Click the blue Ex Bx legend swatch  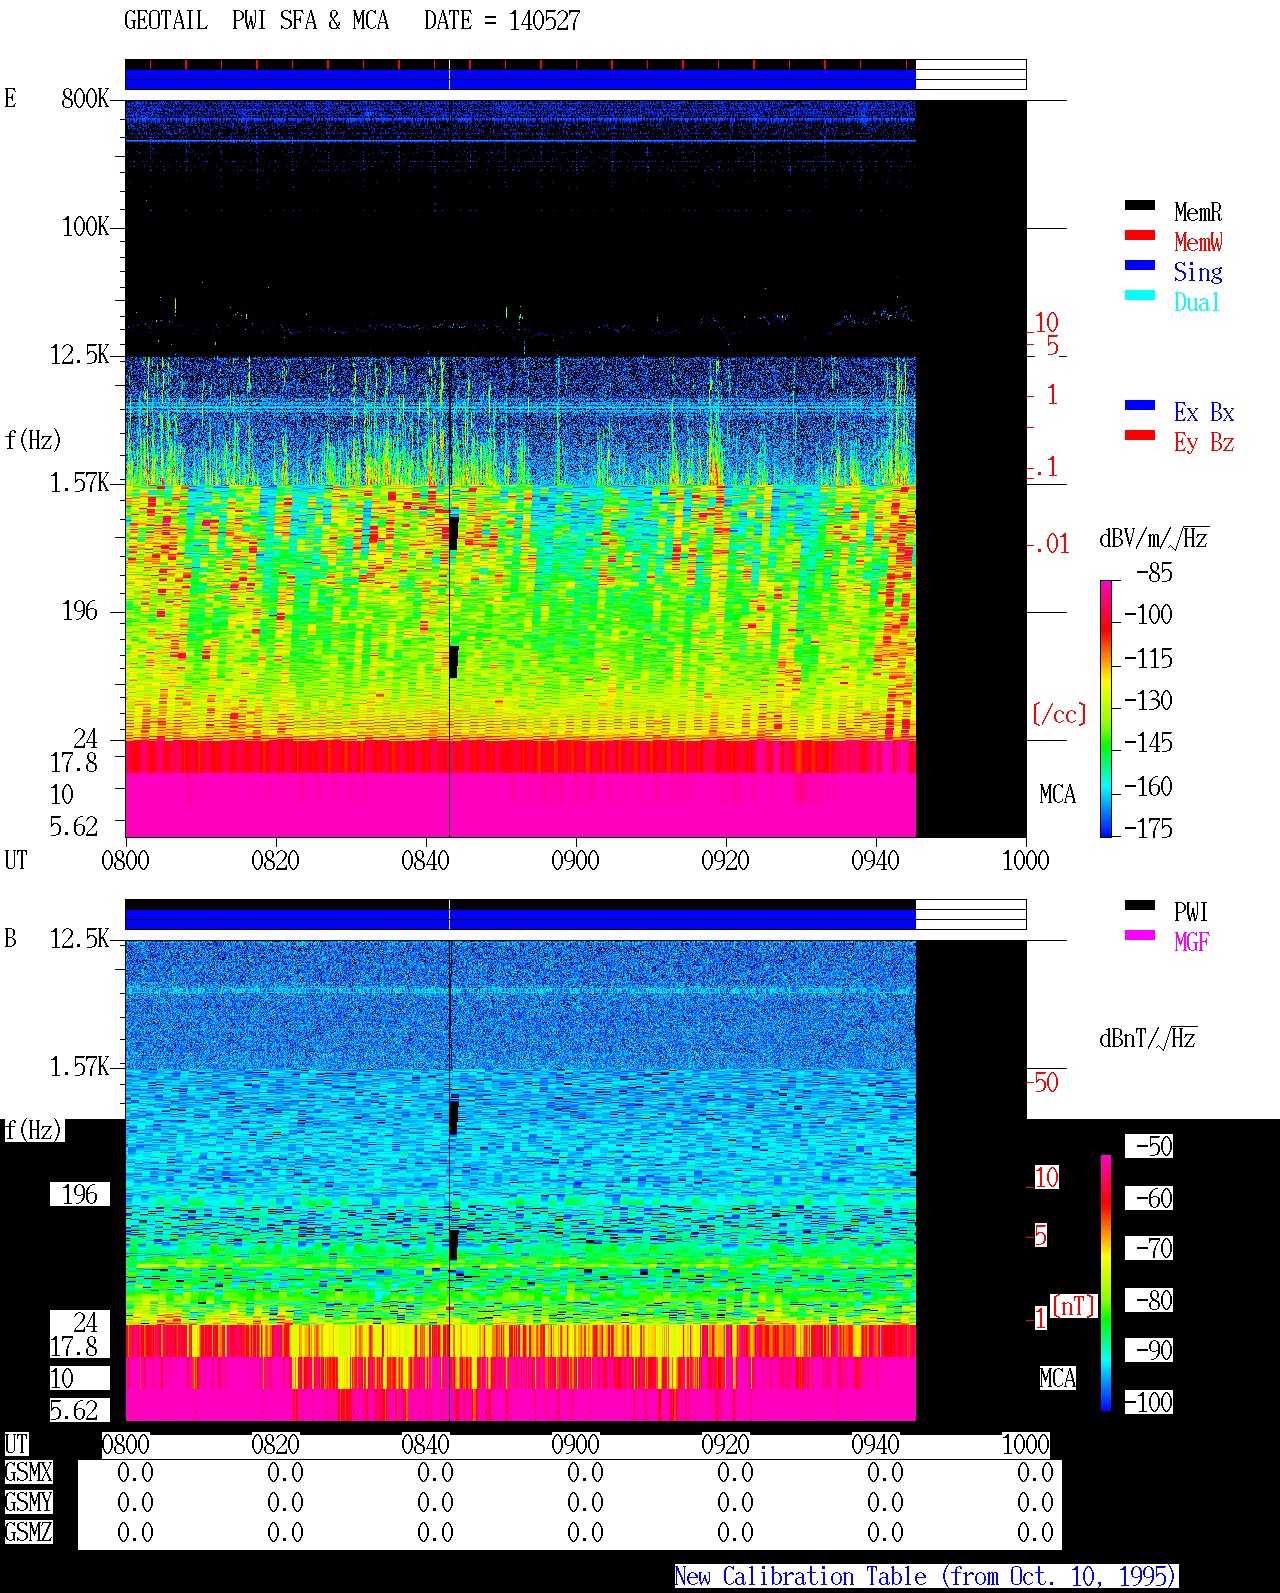[1140, 406]
